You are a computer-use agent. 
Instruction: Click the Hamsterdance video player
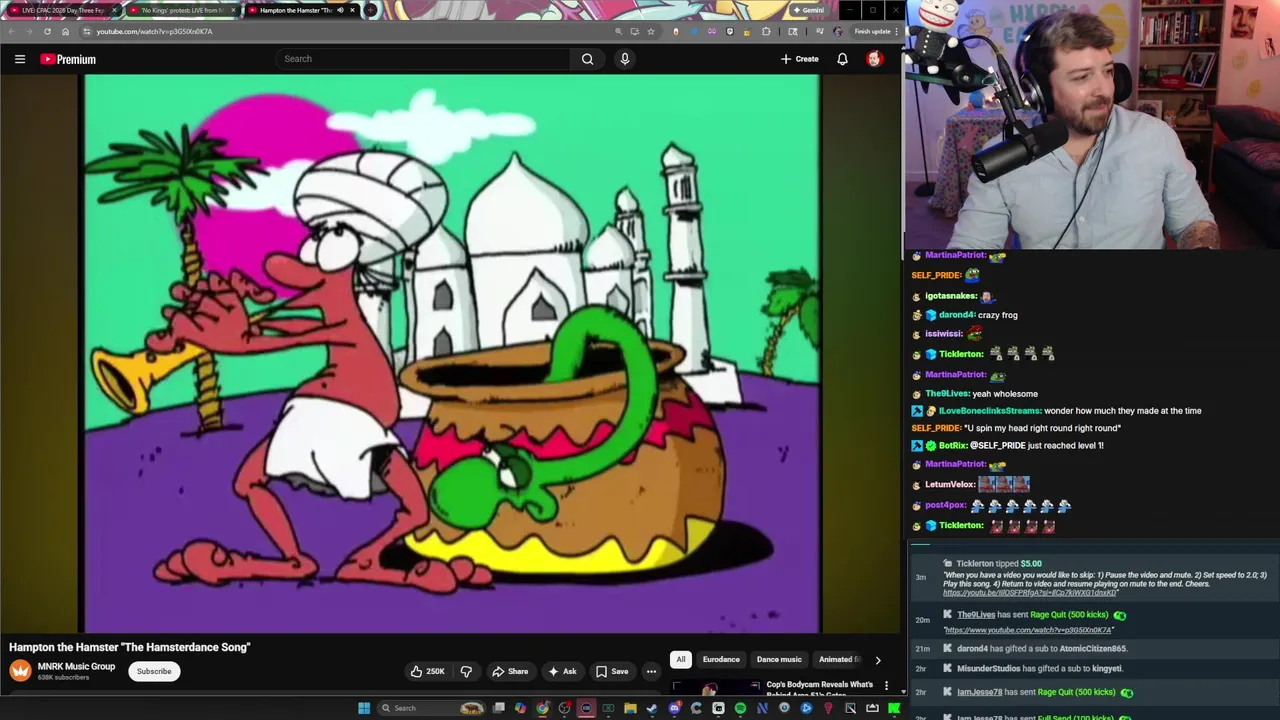click(450, 354)
